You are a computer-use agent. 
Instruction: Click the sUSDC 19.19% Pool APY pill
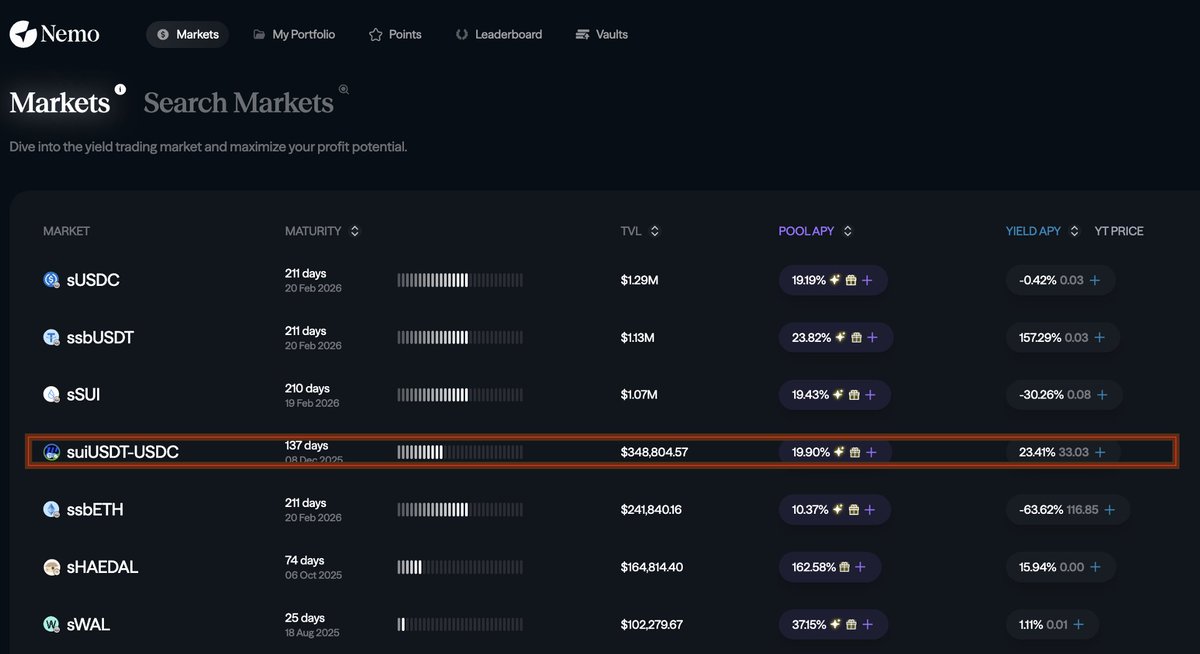point(833,281)
